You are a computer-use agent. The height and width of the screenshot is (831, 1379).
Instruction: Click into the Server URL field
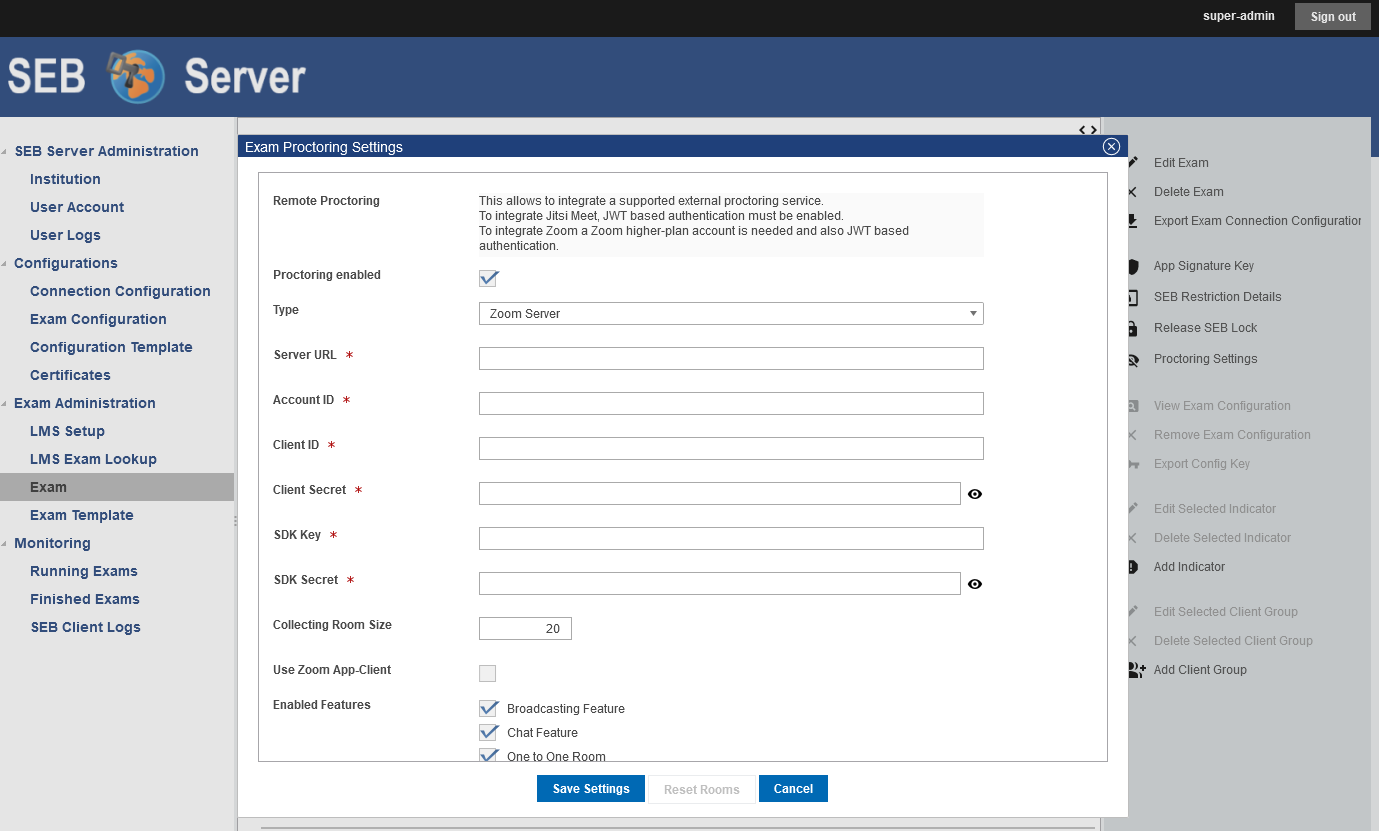[x=731, y=359]
